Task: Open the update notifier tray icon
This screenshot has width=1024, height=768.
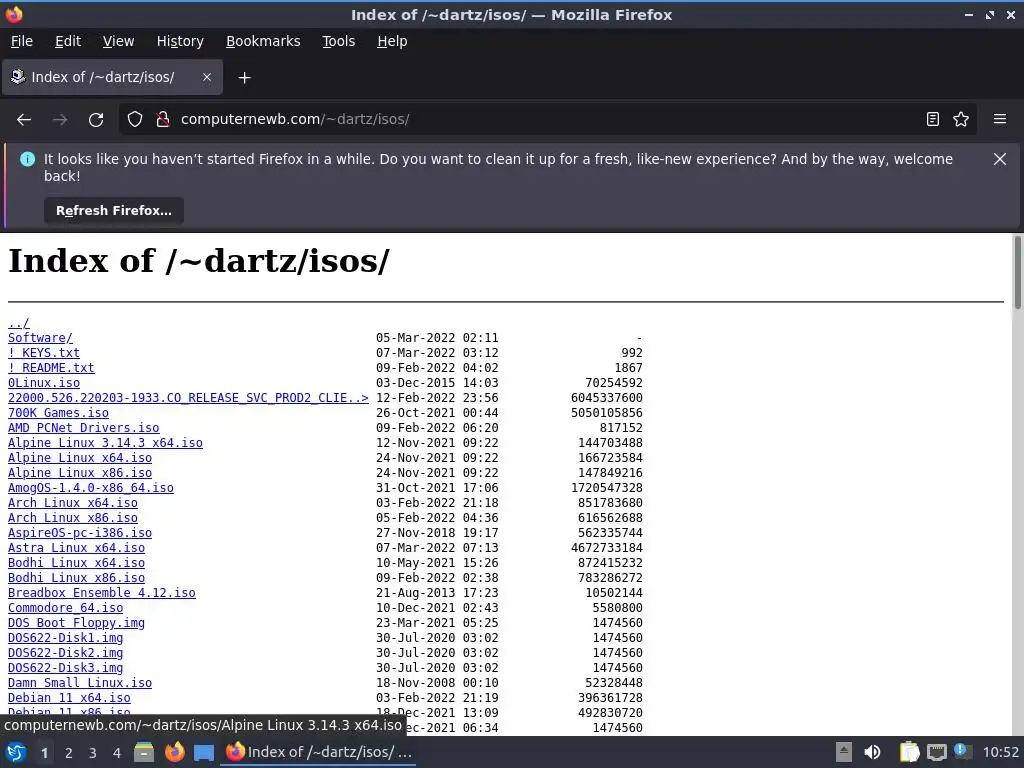Action: [963, 751]
